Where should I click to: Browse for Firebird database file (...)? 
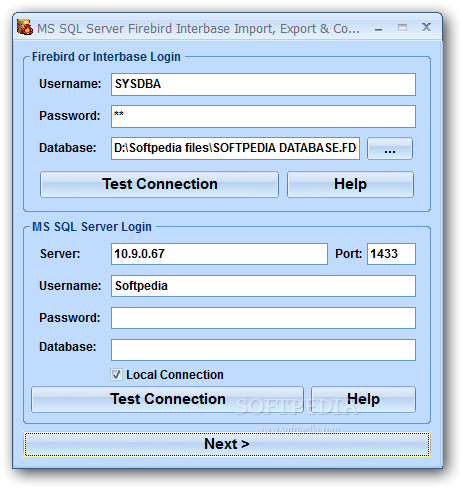point(390,148)
